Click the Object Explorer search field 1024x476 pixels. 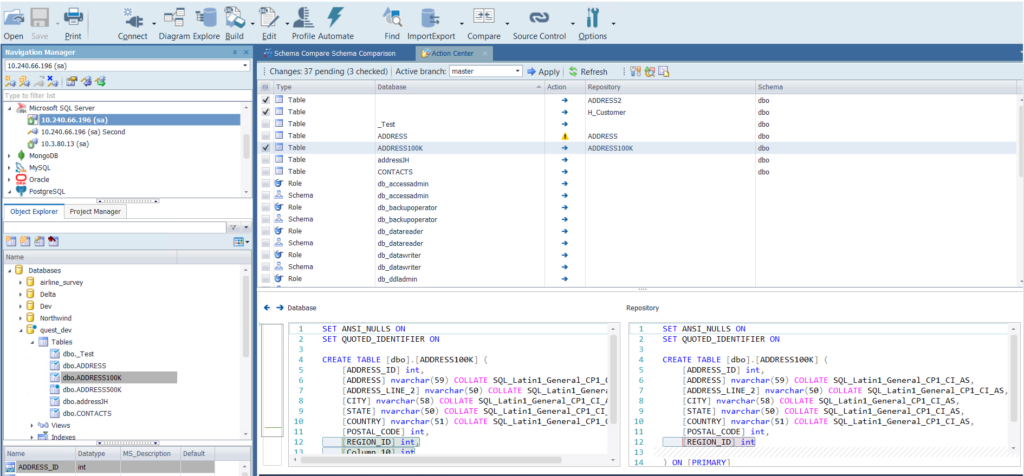click(x=114, y=227)
